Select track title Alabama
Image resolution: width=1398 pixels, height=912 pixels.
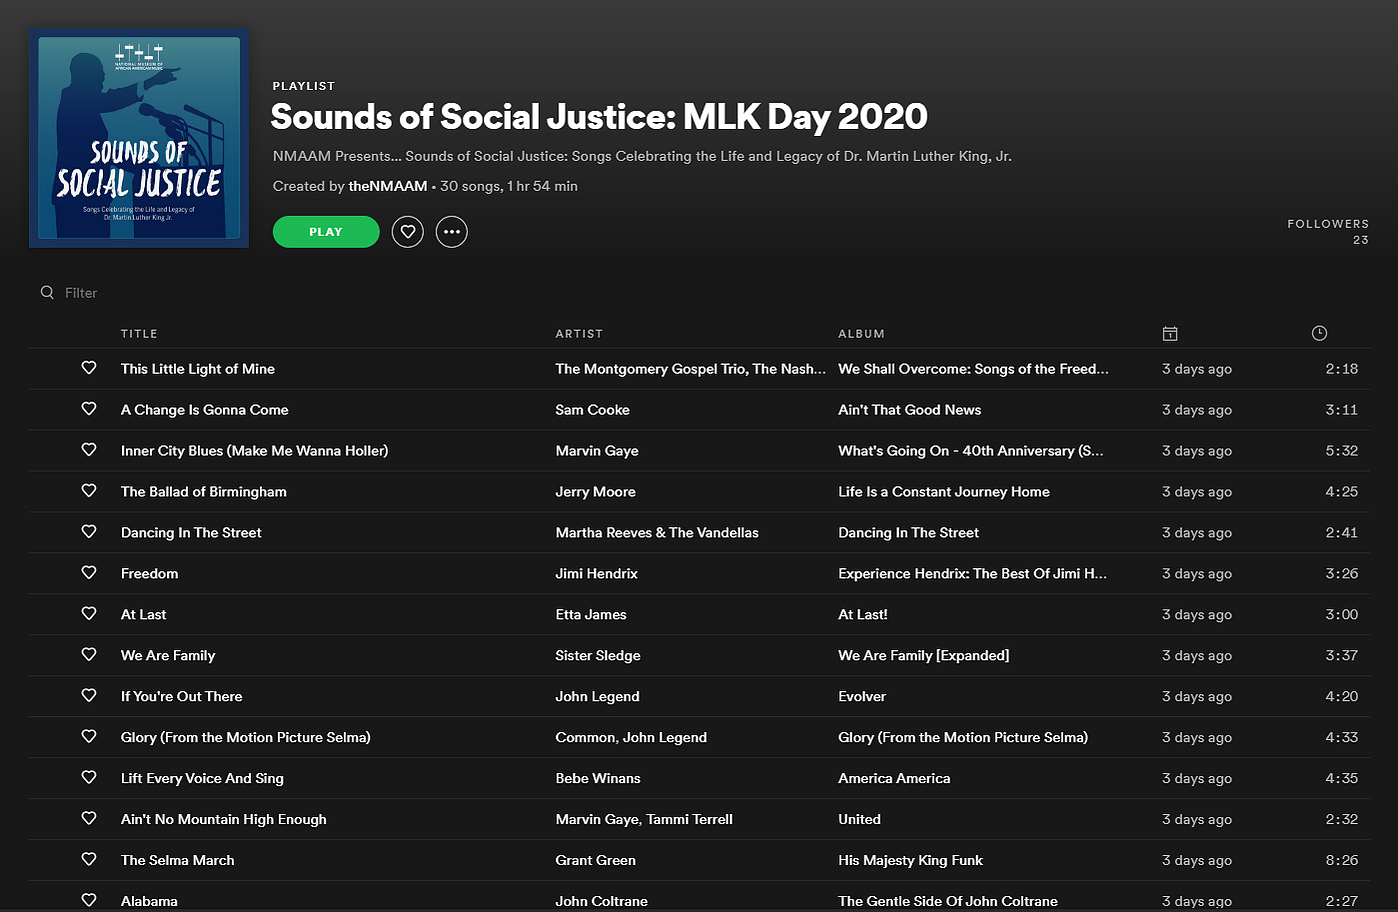pos(149,901)
